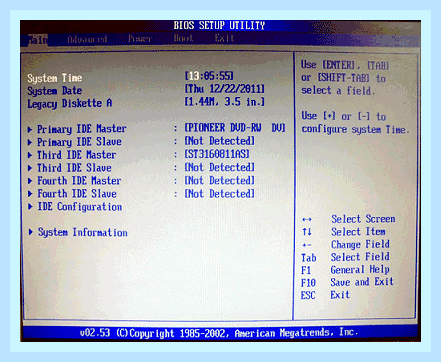Image resolution: width=441 pixels, height=362 pixels.
Task: Click the General Help text
Action: (360, 269)
